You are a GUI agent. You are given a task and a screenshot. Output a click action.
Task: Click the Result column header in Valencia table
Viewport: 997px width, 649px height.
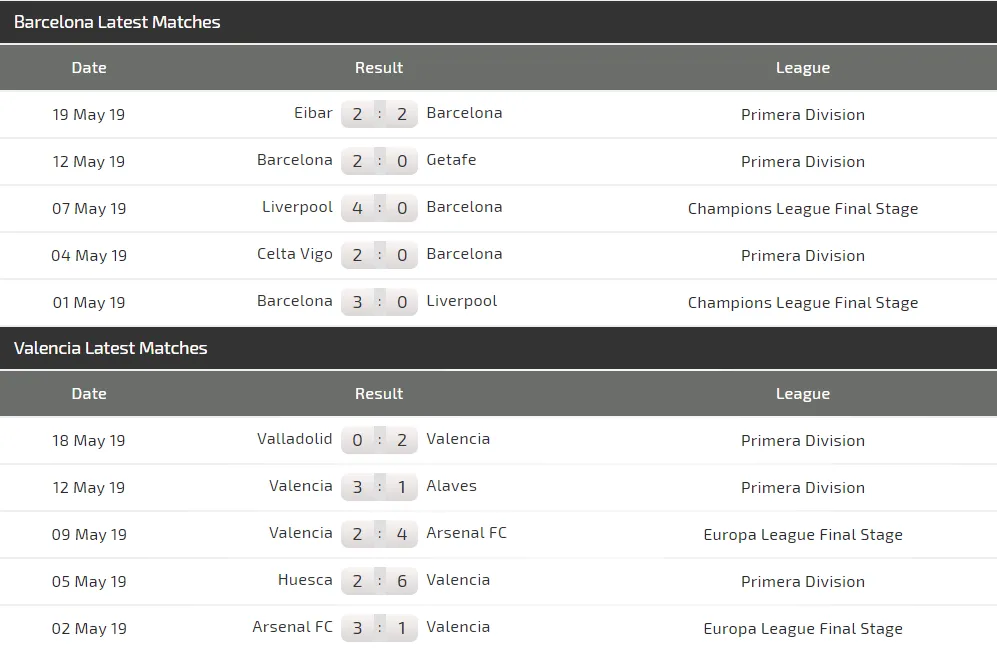[x=379, y=394]
